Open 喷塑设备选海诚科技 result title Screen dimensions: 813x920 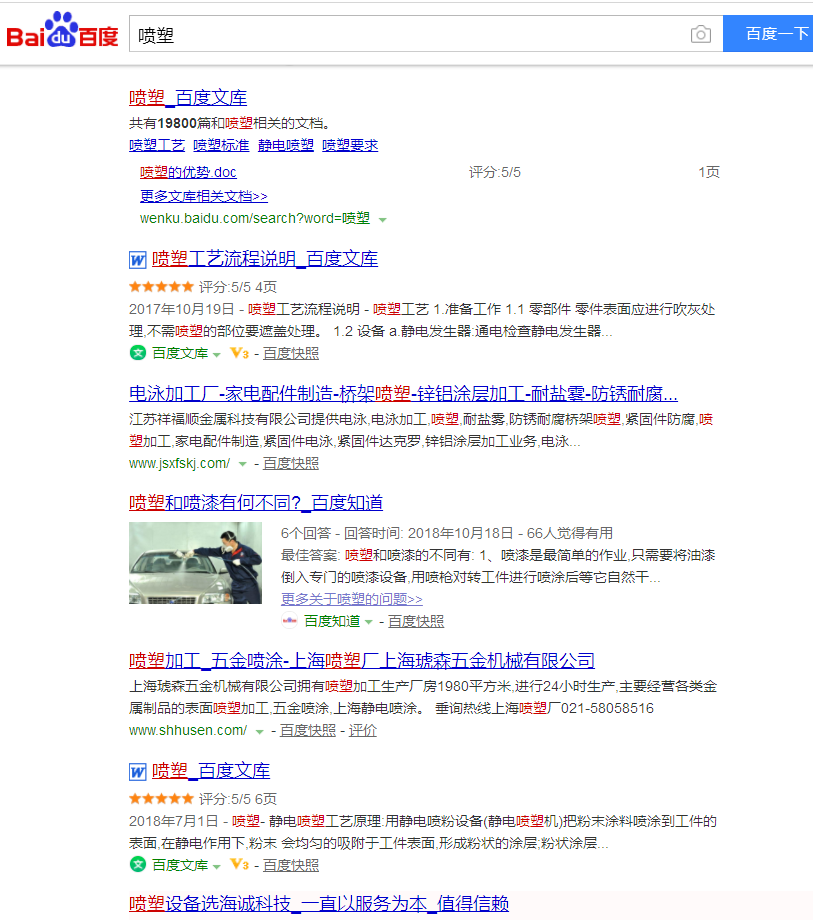click(319, 904)
